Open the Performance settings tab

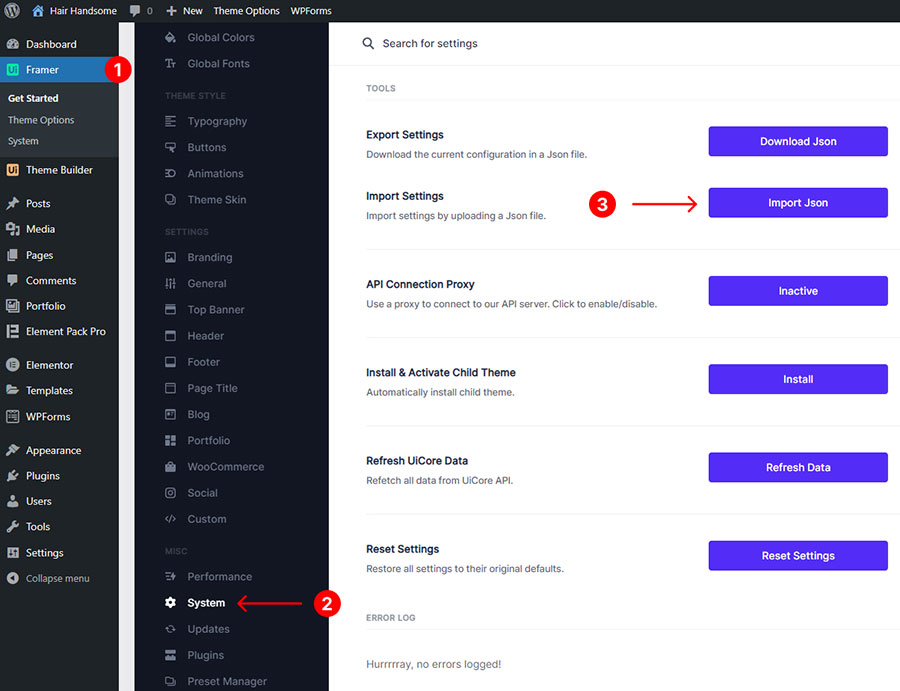click(x=219, y=577)
